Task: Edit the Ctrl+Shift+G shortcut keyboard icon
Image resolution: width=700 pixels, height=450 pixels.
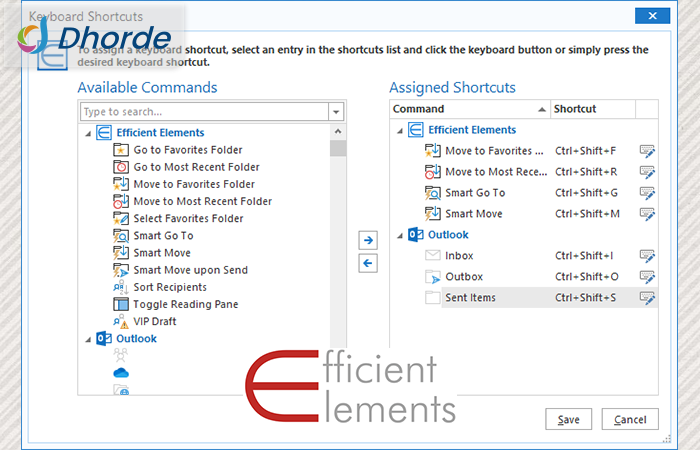Action: [647, 193]
